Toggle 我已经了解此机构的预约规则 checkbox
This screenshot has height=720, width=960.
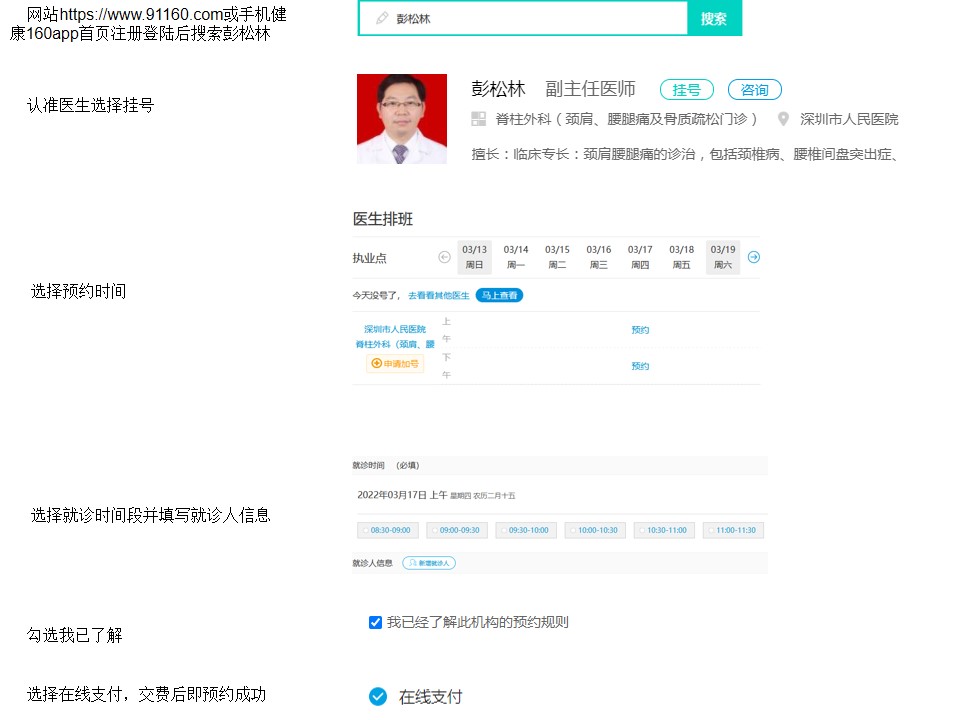tap(375, 622)
